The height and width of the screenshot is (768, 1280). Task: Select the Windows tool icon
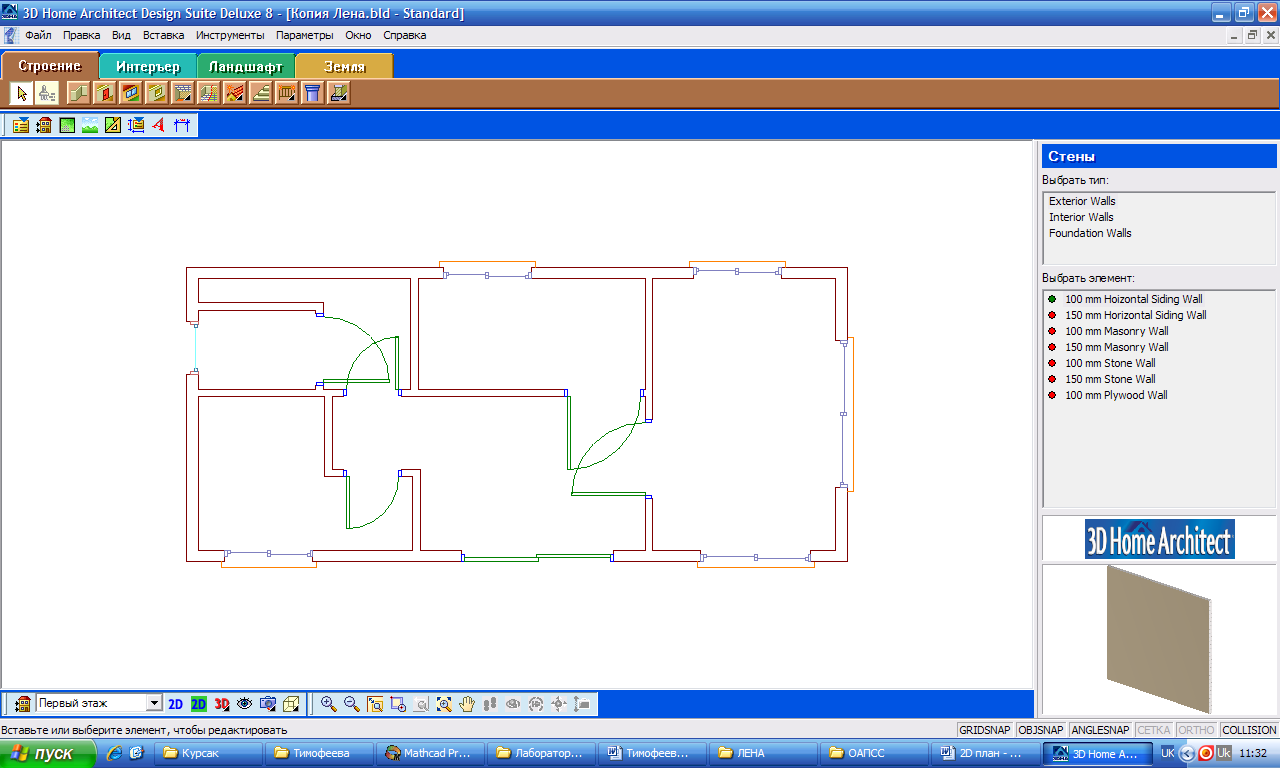coord(130,93)
